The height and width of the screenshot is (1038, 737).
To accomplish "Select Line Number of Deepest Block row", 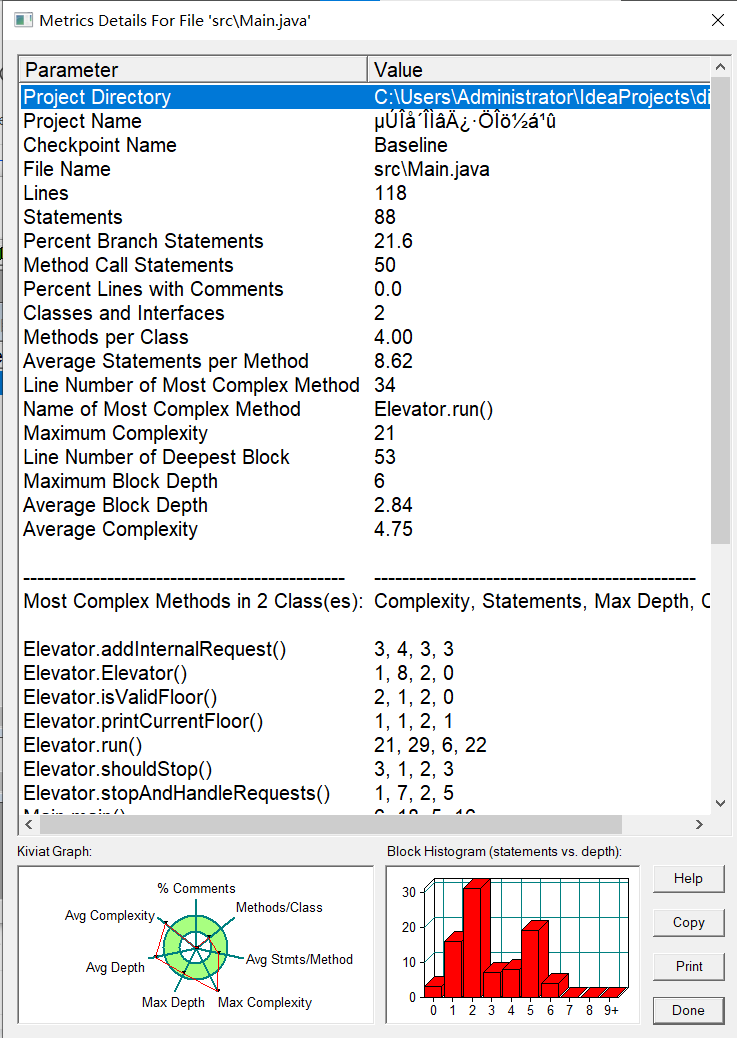I will tap(365, 457).
